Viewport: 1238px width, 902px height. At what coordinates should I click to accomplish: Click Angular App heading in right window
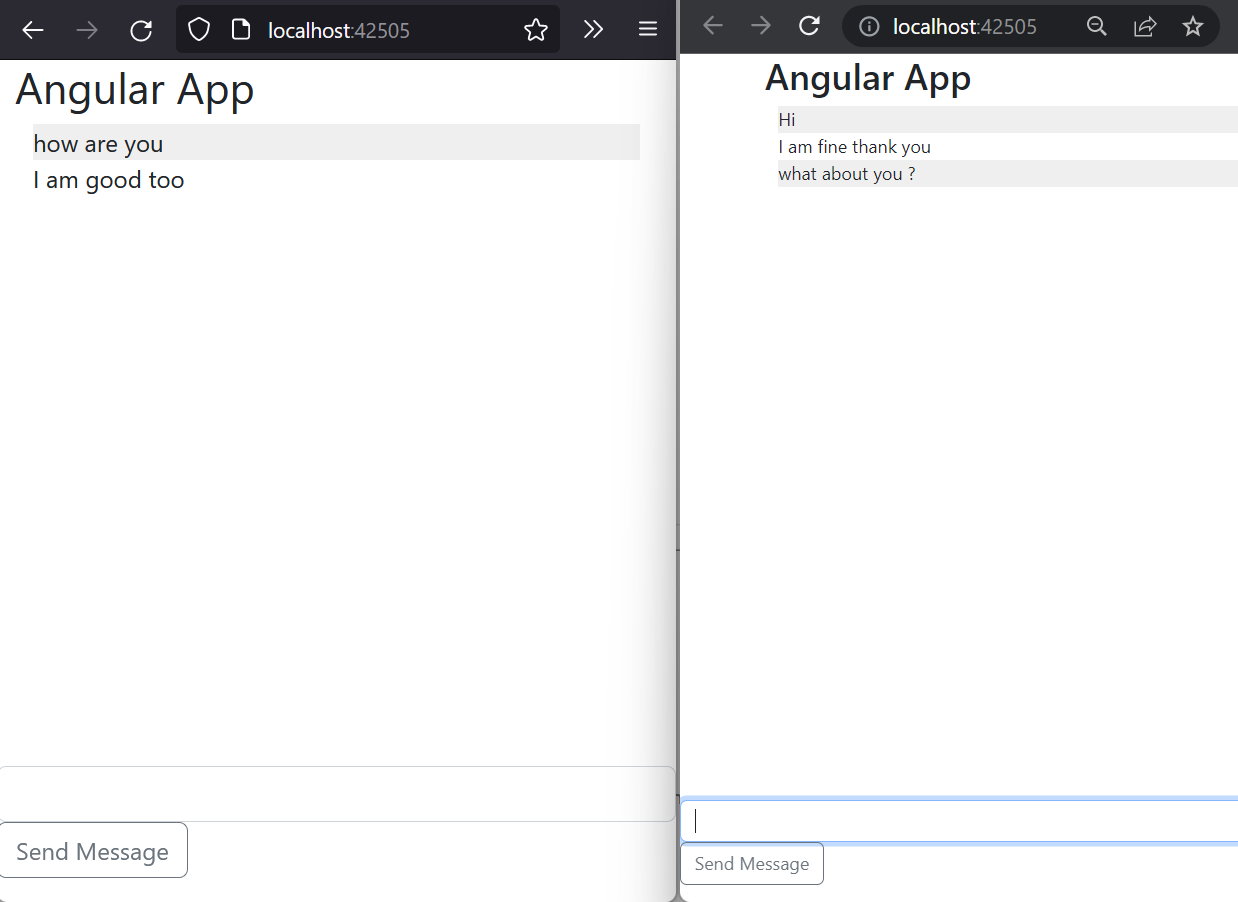(x=868, y=78)
